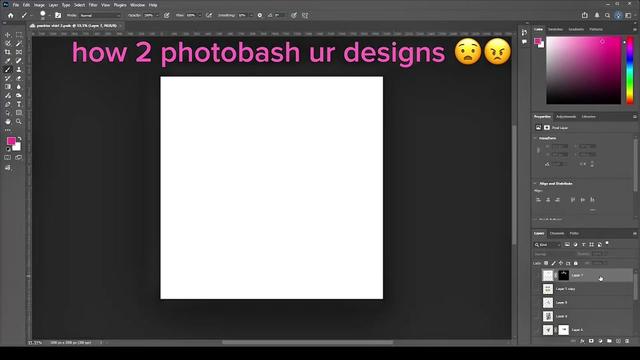Select the Hand tool
Screen dimensions: 640x360
[8, 122]
